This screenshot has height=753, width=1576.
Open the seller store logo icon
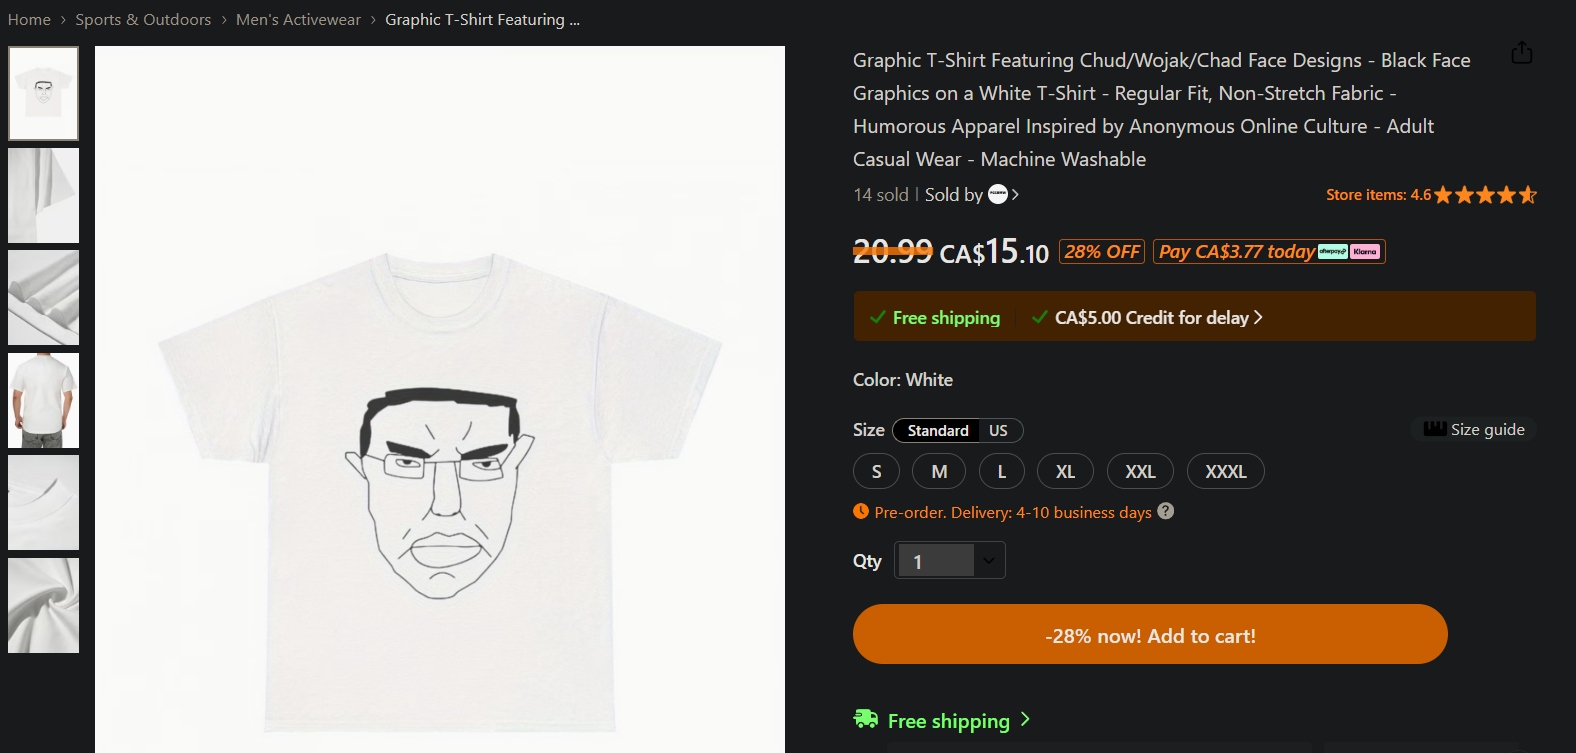click(998, 195)
